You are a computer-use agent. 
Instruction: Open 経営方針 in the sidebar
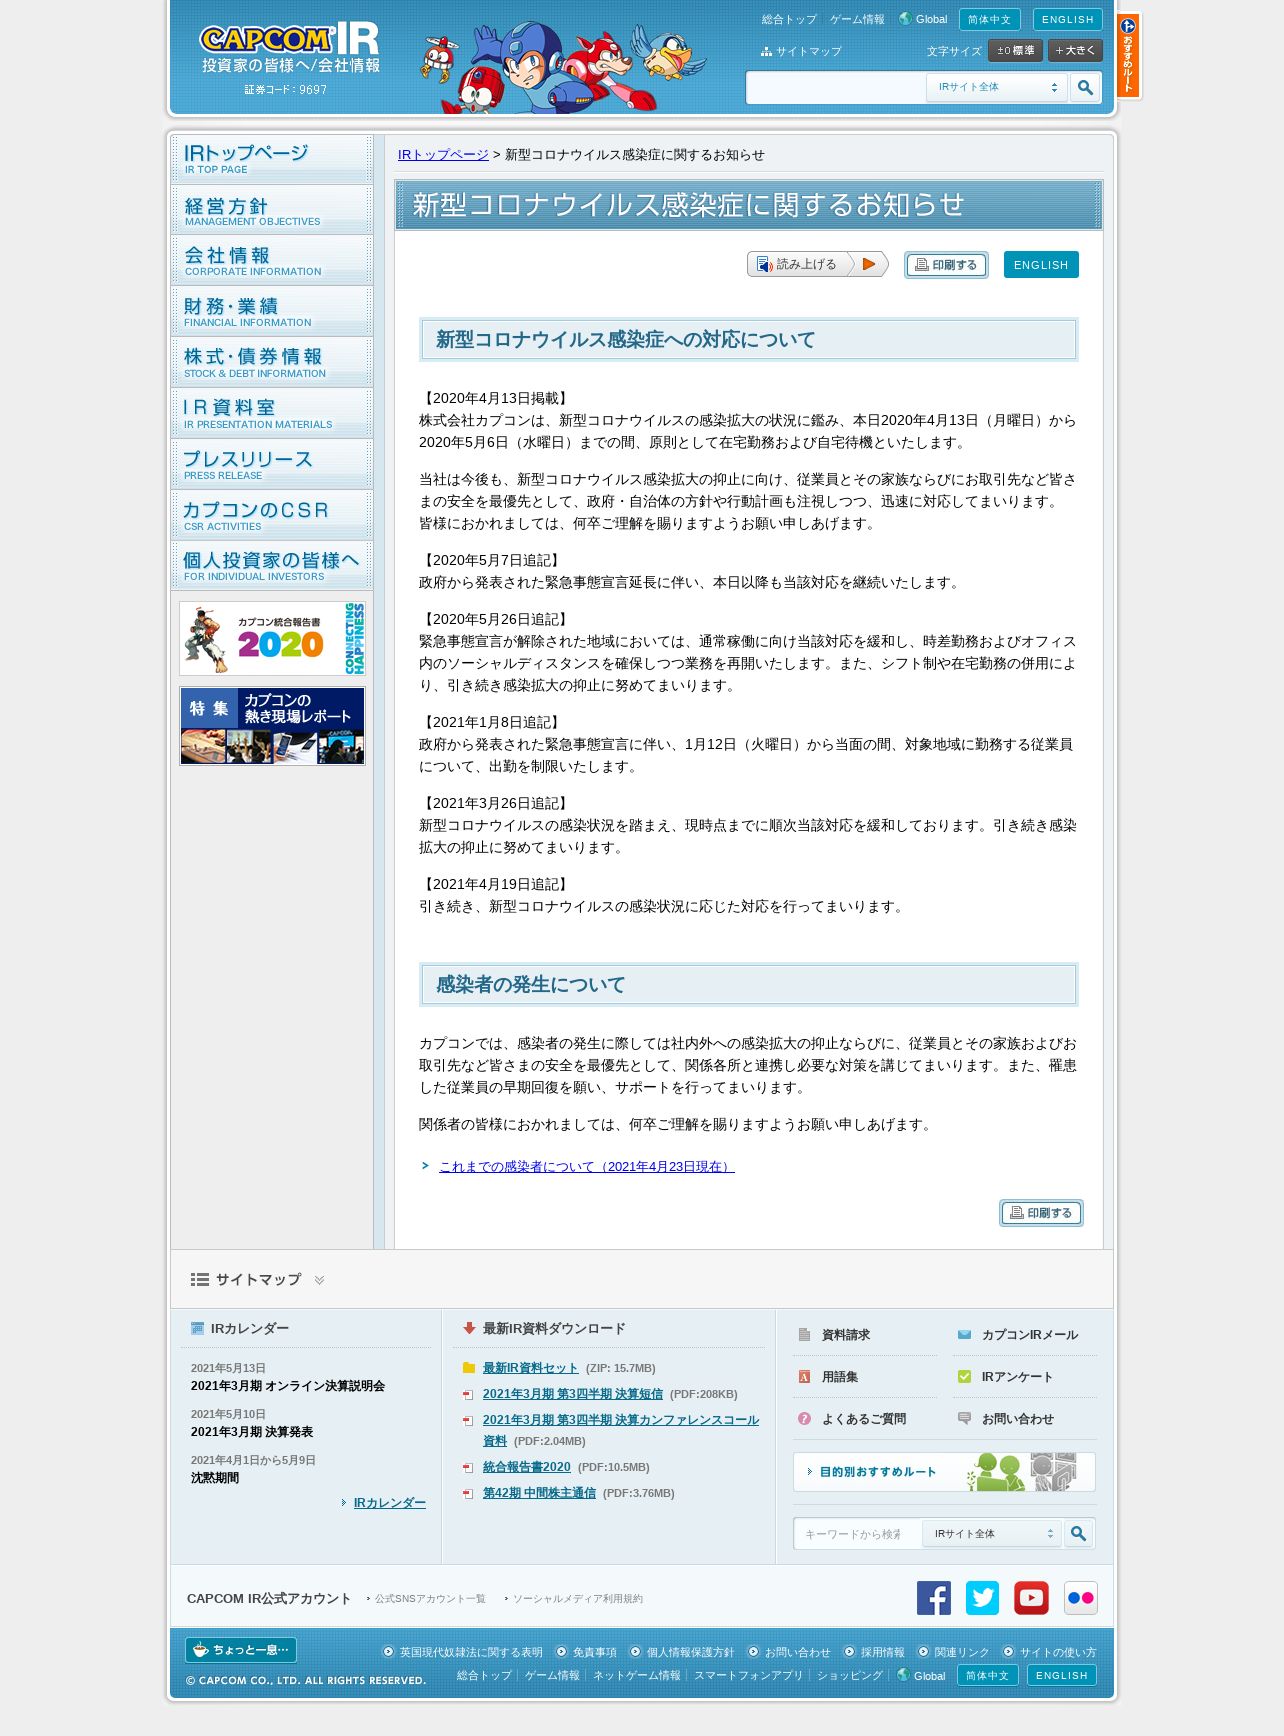[x=272, y=210]
